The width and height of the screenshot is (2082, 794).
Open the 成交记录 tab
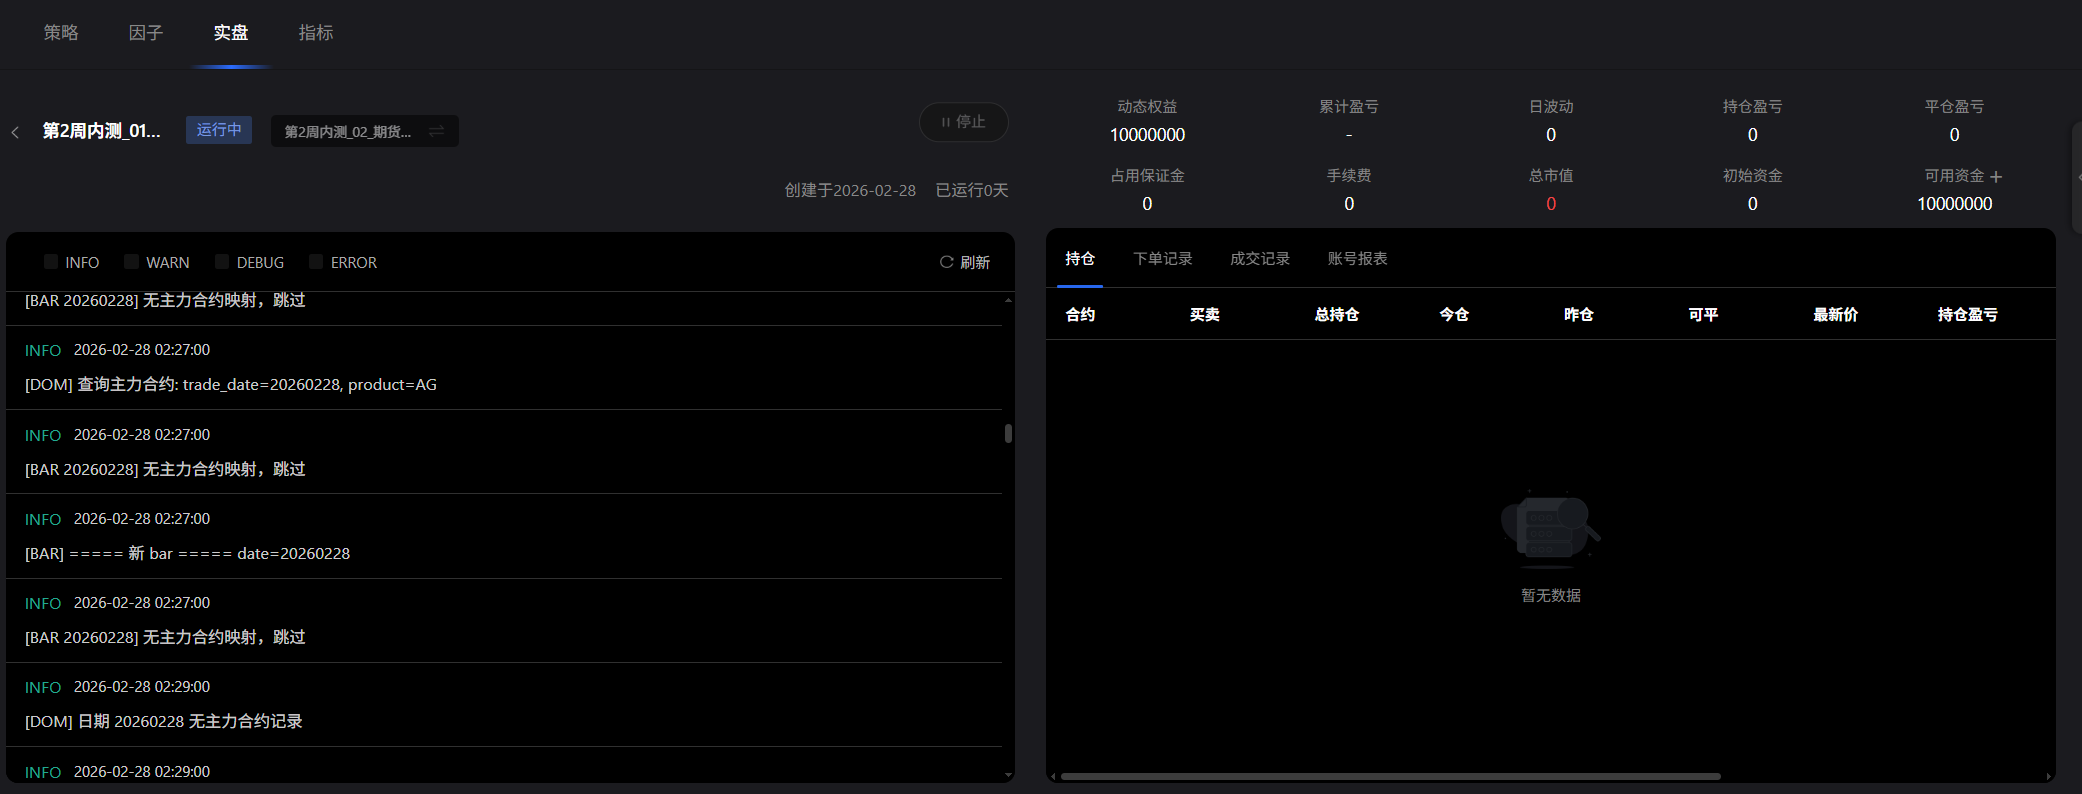1260,259
